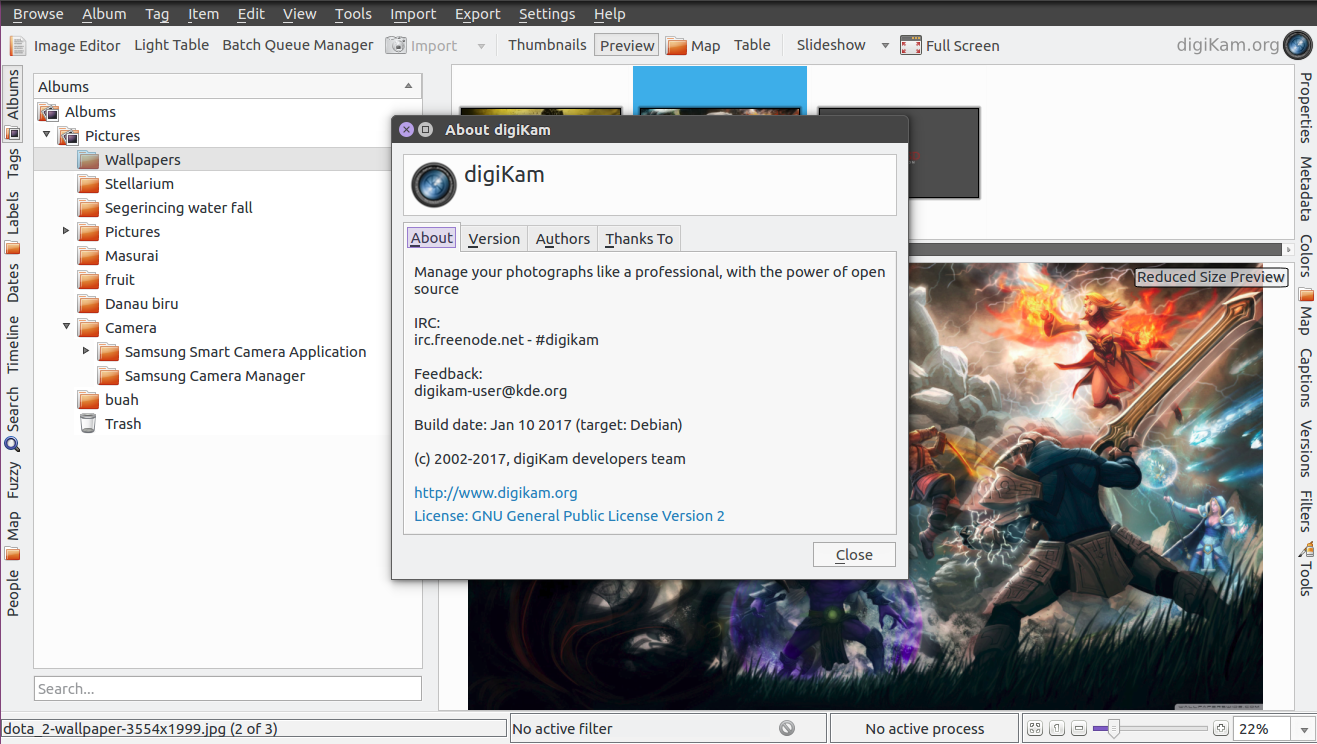
Task: Open the Album menu
Action: point(104,14)
